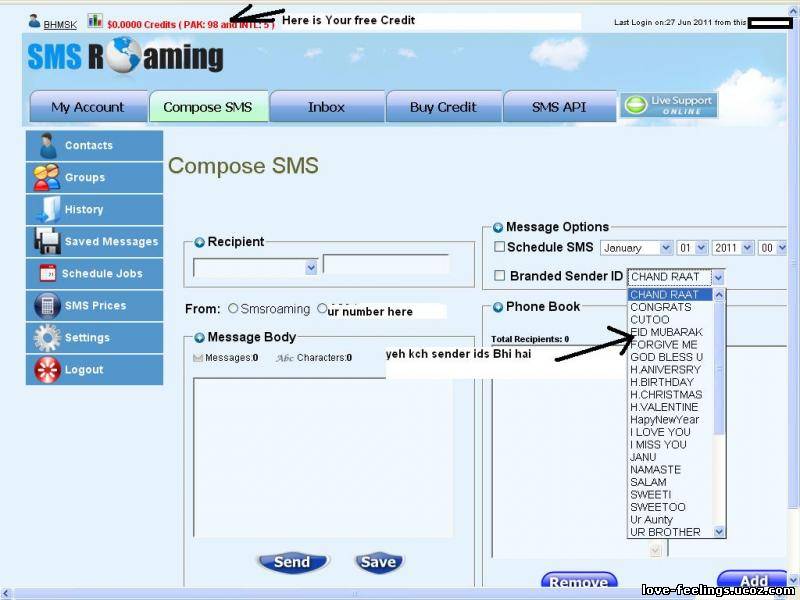This screenshot has width=800, height=600.
Task: Open the SMS API tab
Action: 559,107
